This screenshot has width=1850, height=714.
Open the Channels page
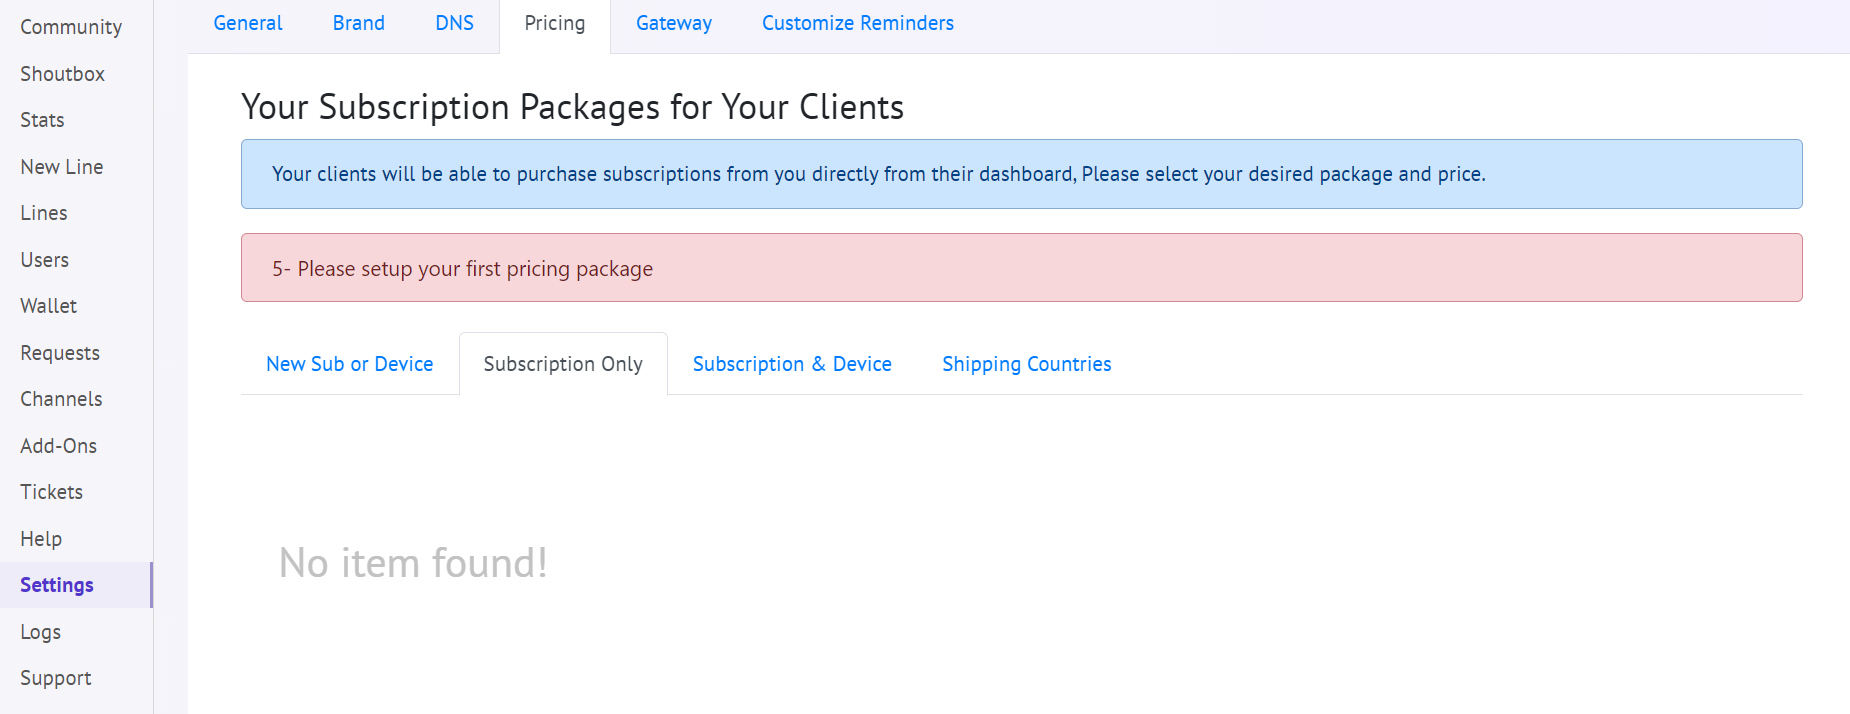coord(61,399)
